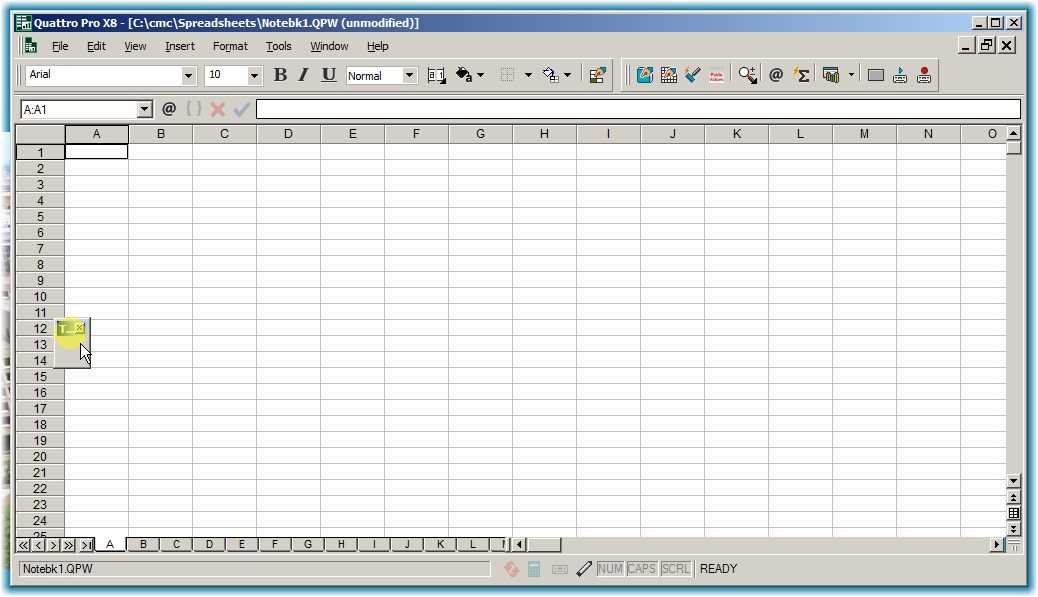Open the Arial font name dropdown
The width and height of the screenshot is (1038, 597).
(x=189, y=76)
